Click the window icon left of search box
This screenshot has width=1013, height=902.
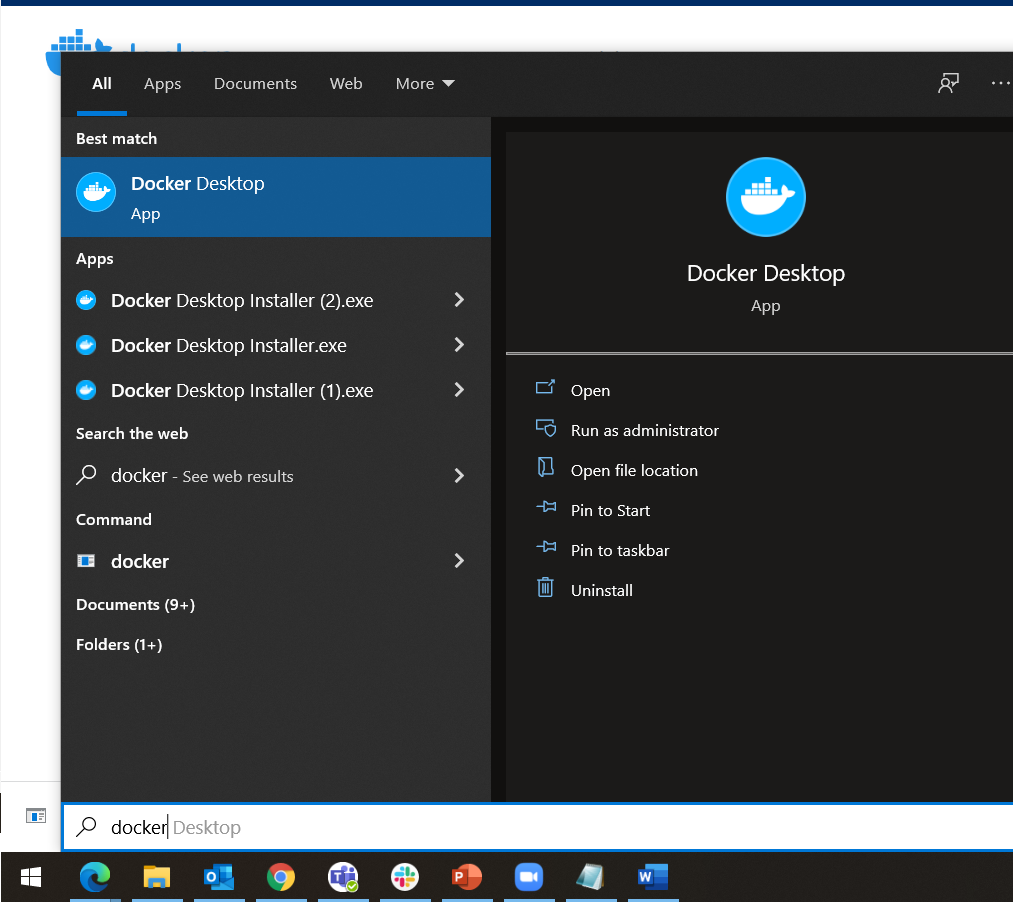coord(36,815)
